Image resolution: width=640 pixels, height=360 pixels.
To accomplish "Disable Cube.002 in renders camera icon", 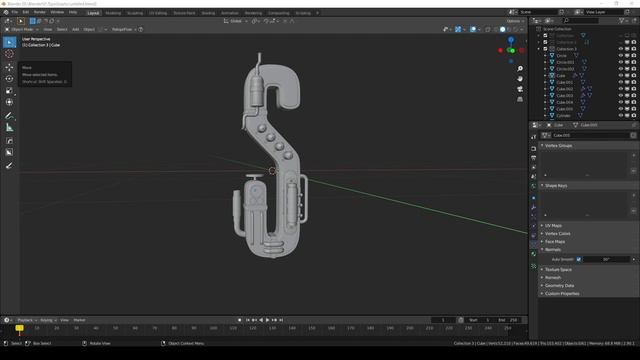I will pos(634,89).
